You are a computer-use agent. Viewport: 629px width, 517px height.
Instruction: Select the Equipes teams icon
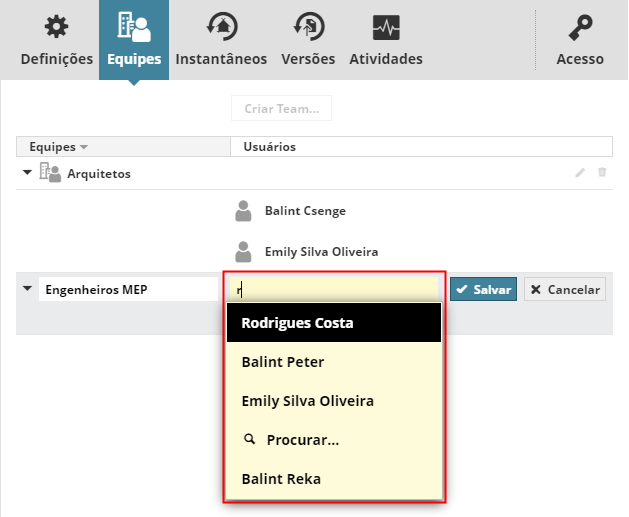[x=134, y=27]
